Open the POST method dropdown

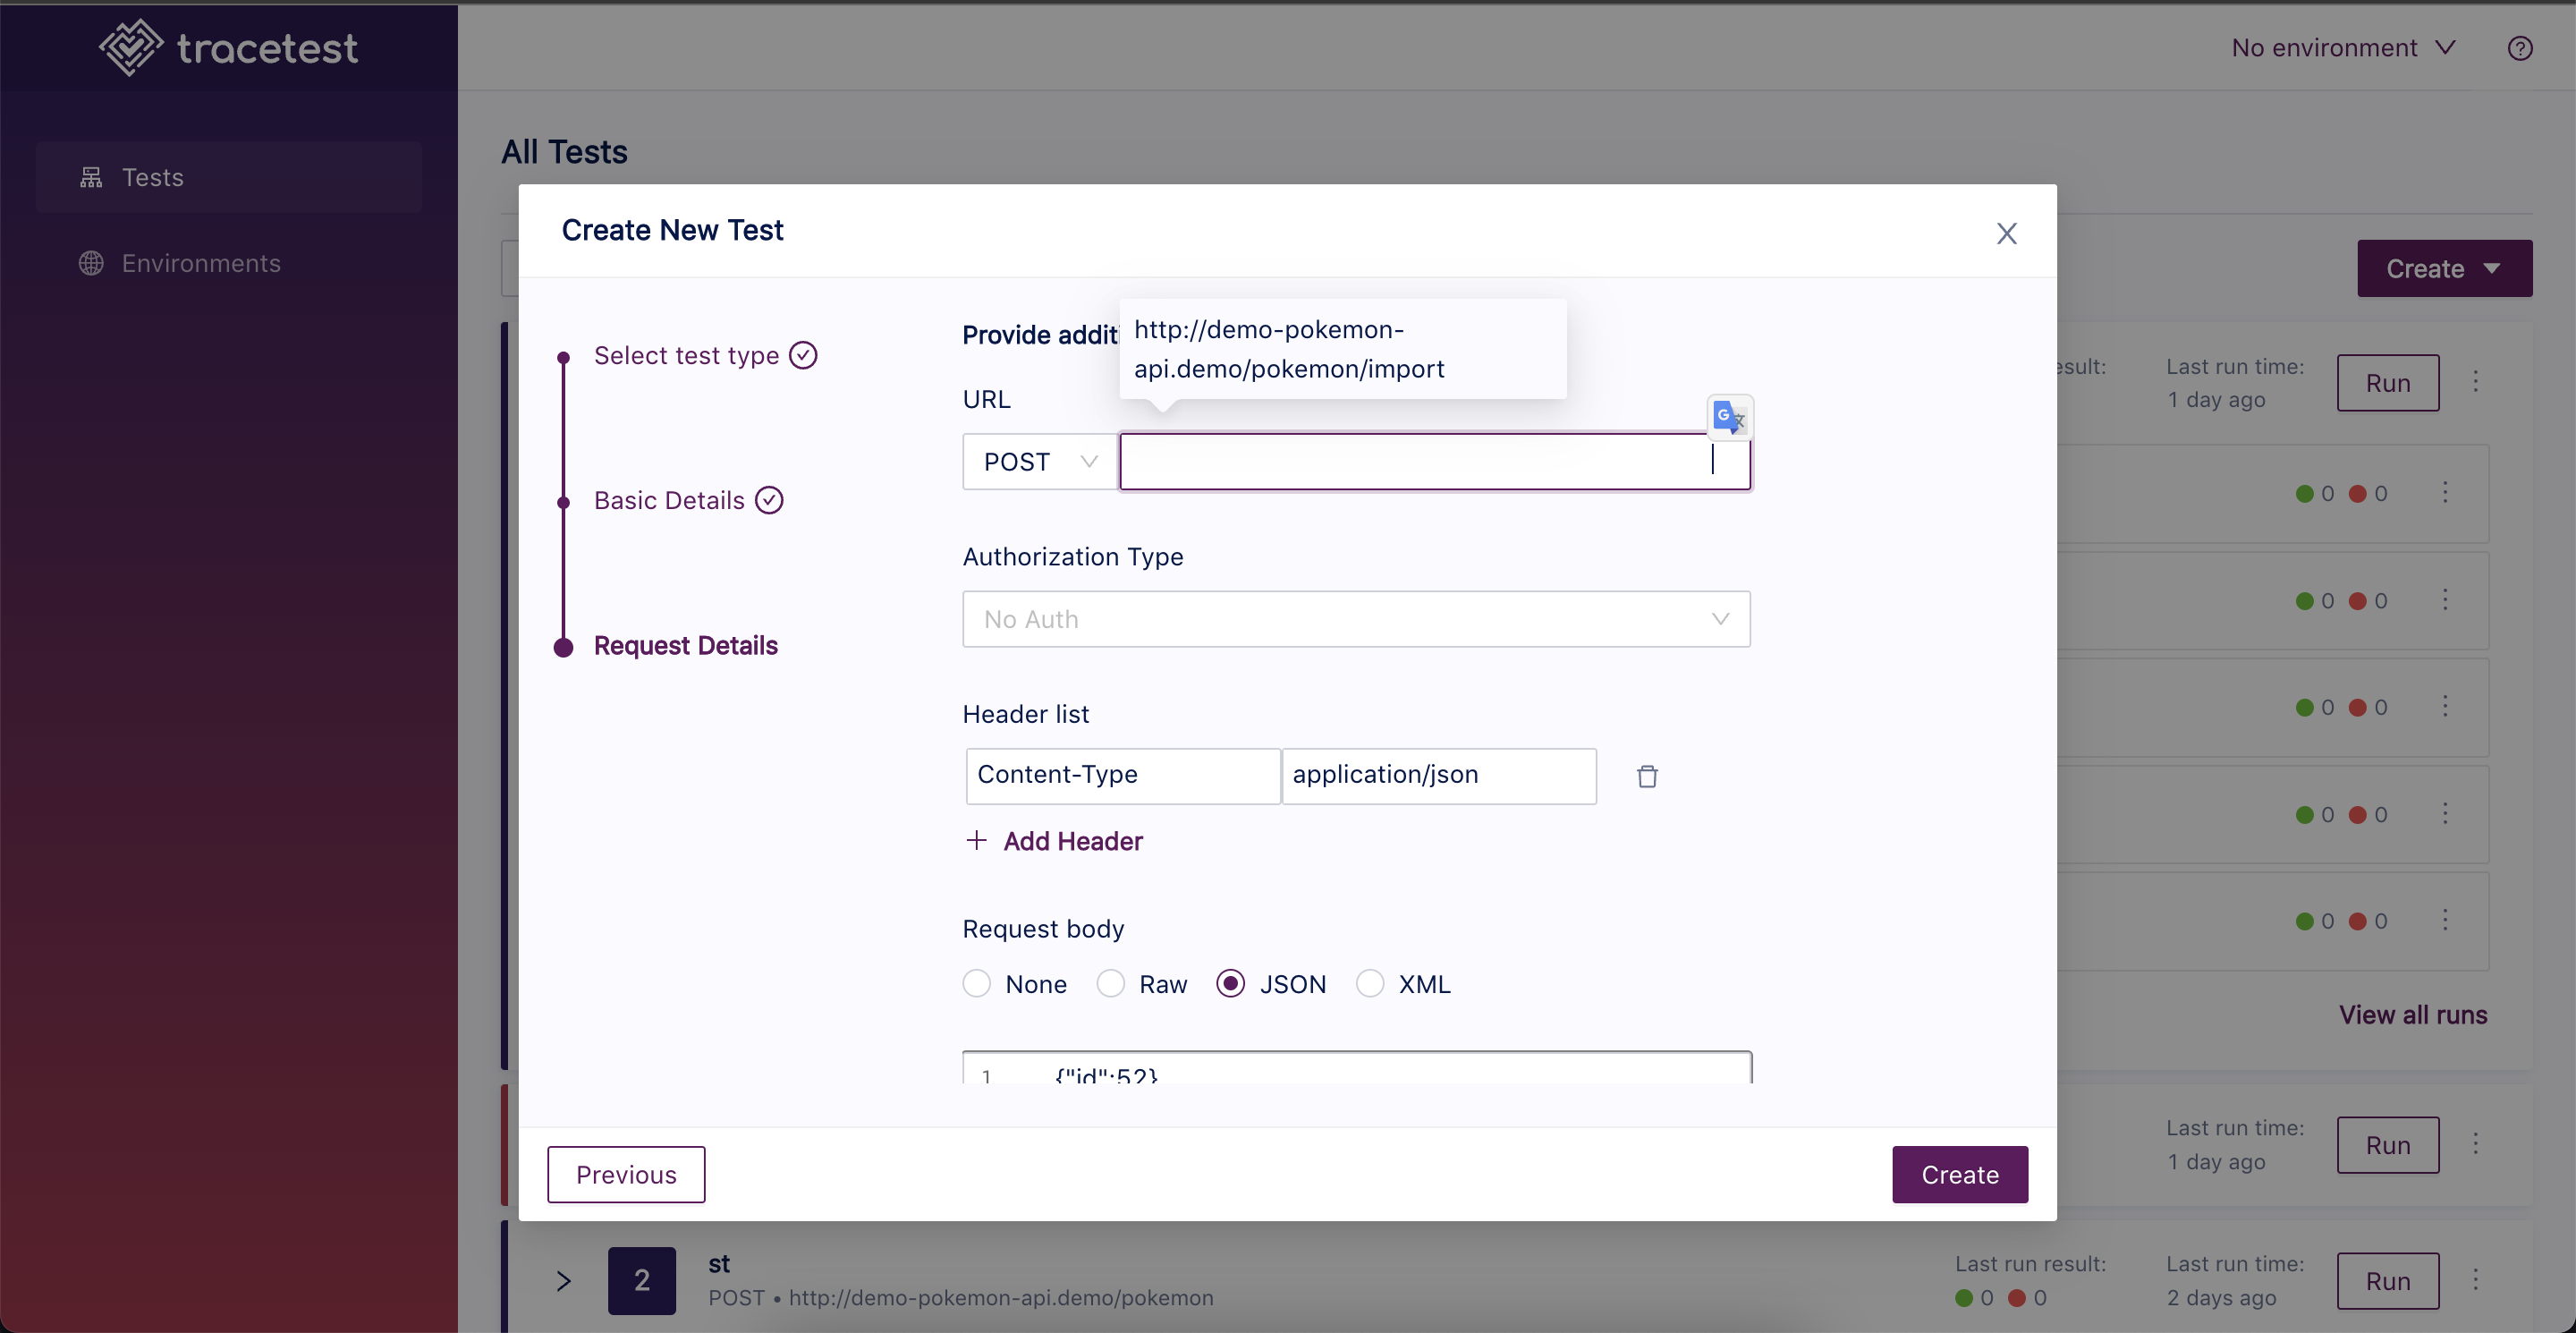tap(1040, 461)
